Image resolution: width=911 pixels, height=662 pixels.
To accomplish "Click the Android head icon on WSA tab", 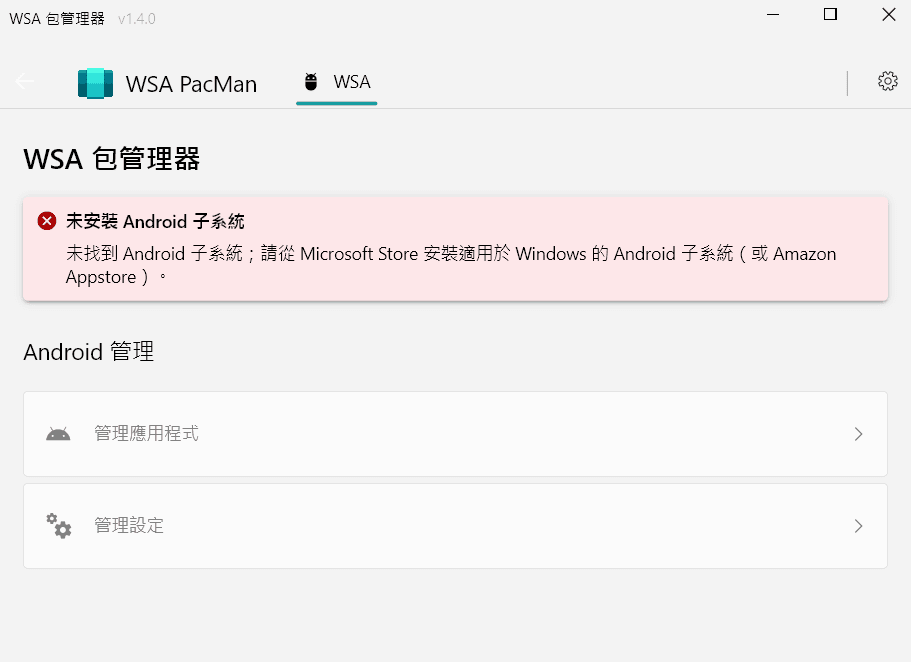I will (x=310, y=81).
